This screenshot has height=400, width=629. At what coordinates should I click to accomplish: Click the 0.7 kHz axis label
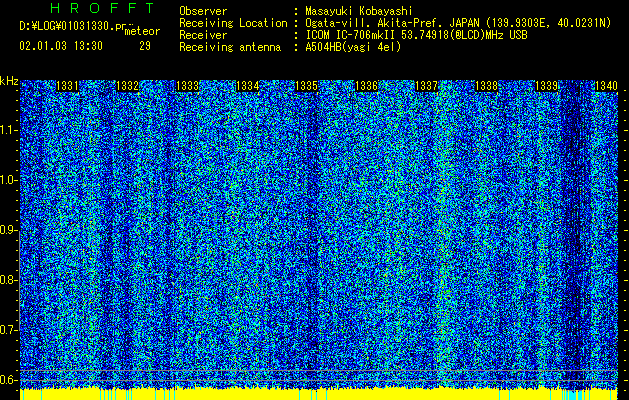[8, 330]
